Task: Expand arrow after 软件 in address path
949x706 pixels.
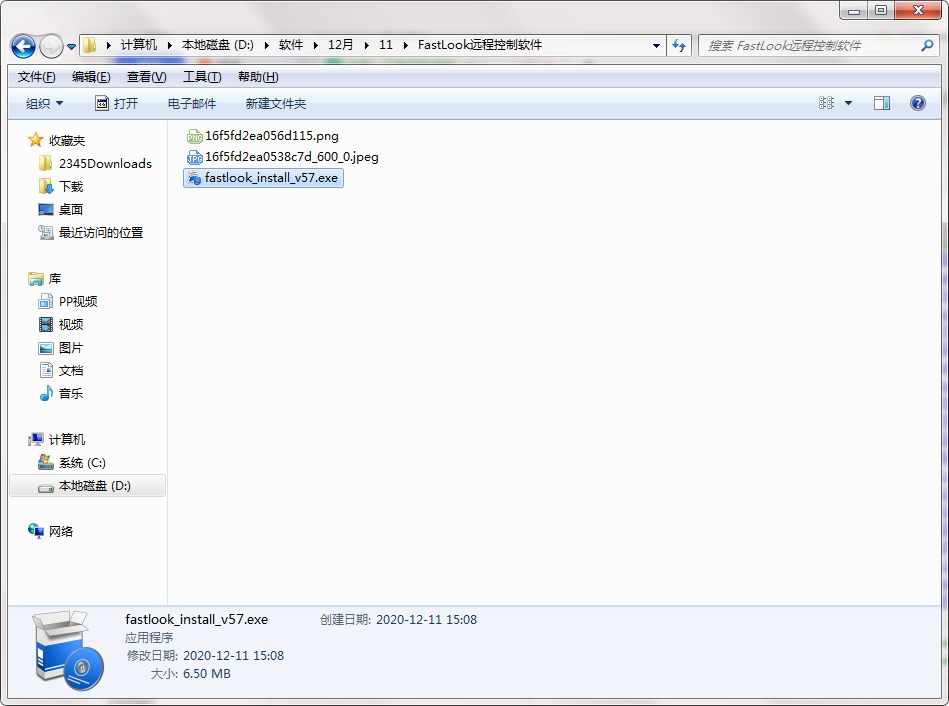Action: pos(315,45)
